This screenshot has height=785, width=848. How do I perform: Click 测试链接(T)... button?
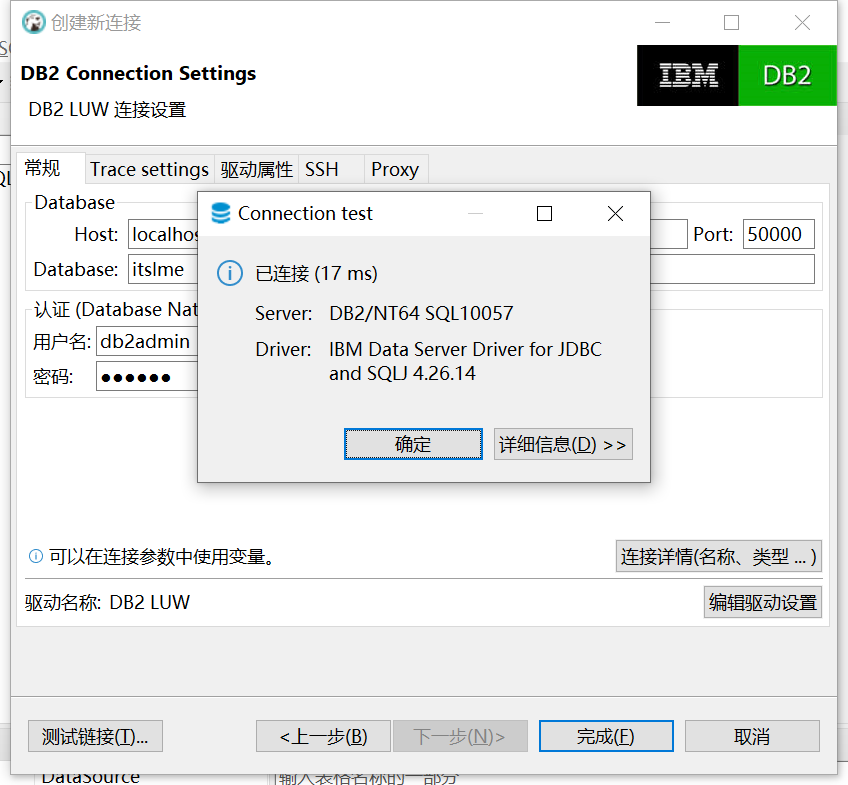pyautogui.click(x=95, y=736)
